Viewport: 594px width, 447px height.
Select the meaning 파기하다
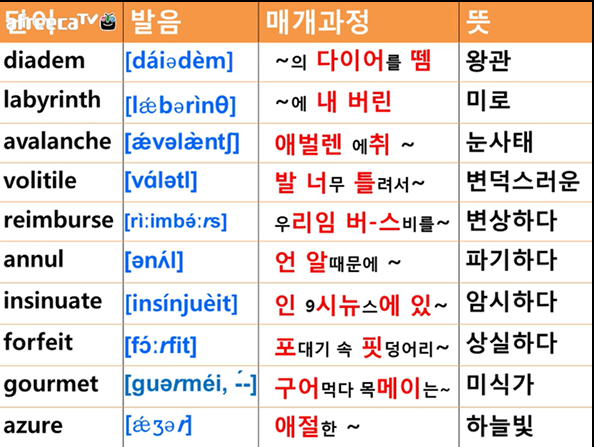[x=511, y=260]
